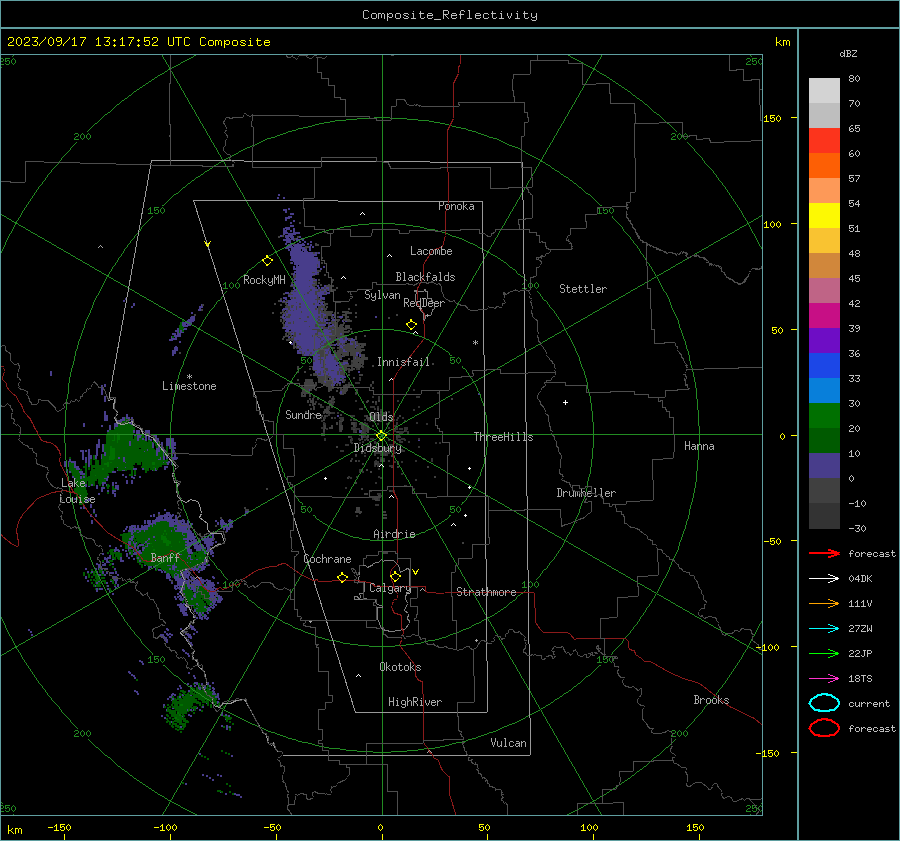The height and width of the screenshot is (841, 900).
Task: Click the Ponoka town label
Action: [456, 206]
